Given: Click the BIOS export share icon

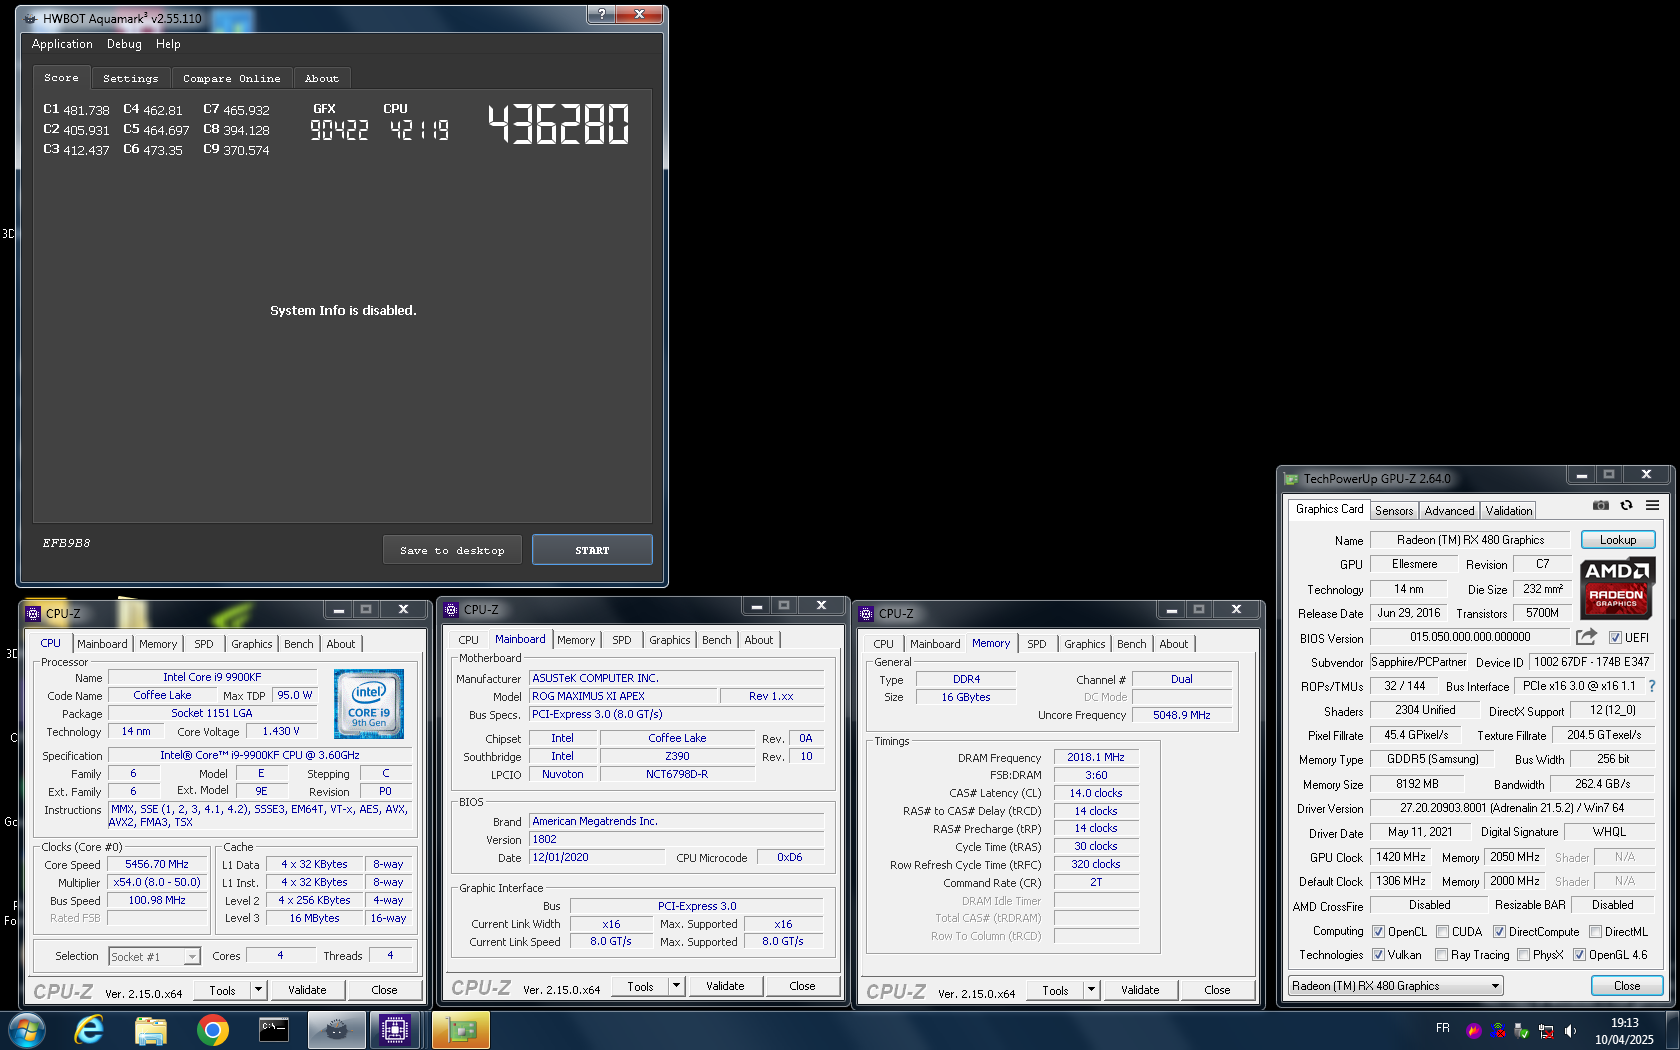Looking at the screenshot, I should click(1586, 637).
